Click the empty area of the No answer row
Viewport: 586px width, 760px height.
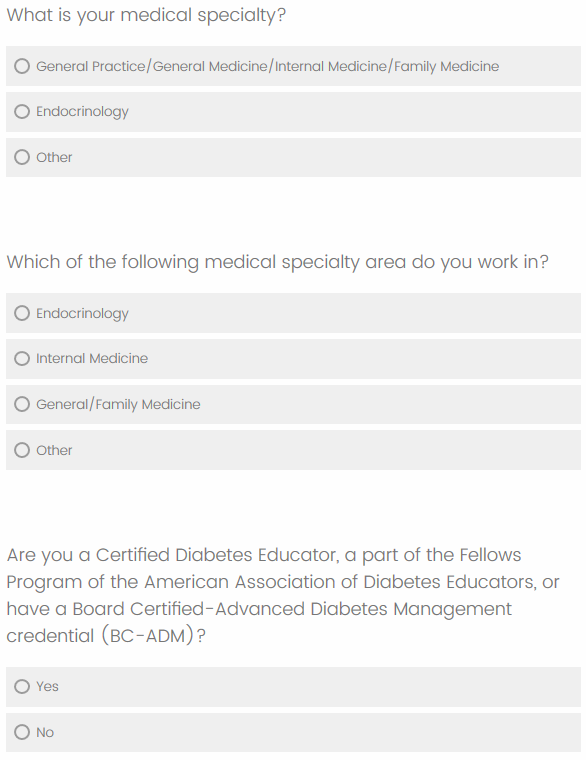[x=317, y=732]
